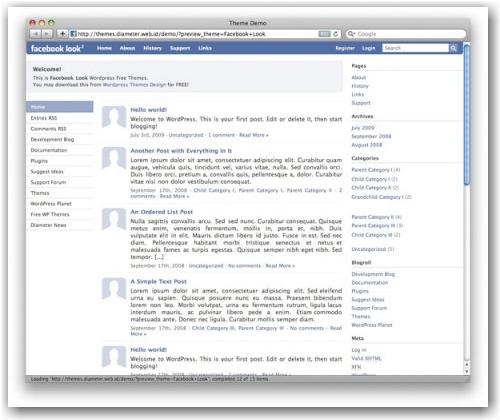Click Log in under Meta
The width and height of the screenshot is (500, 420).
pos(359,350)
